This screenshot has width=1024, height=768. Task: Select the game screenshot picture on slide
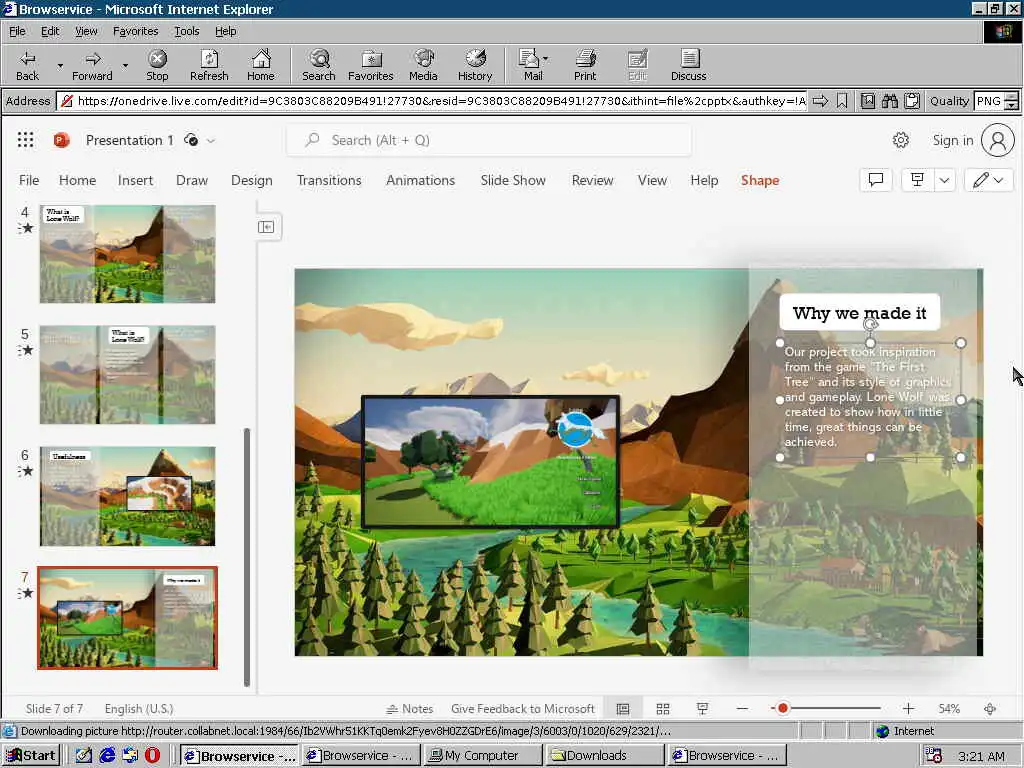tap(490, 461)
